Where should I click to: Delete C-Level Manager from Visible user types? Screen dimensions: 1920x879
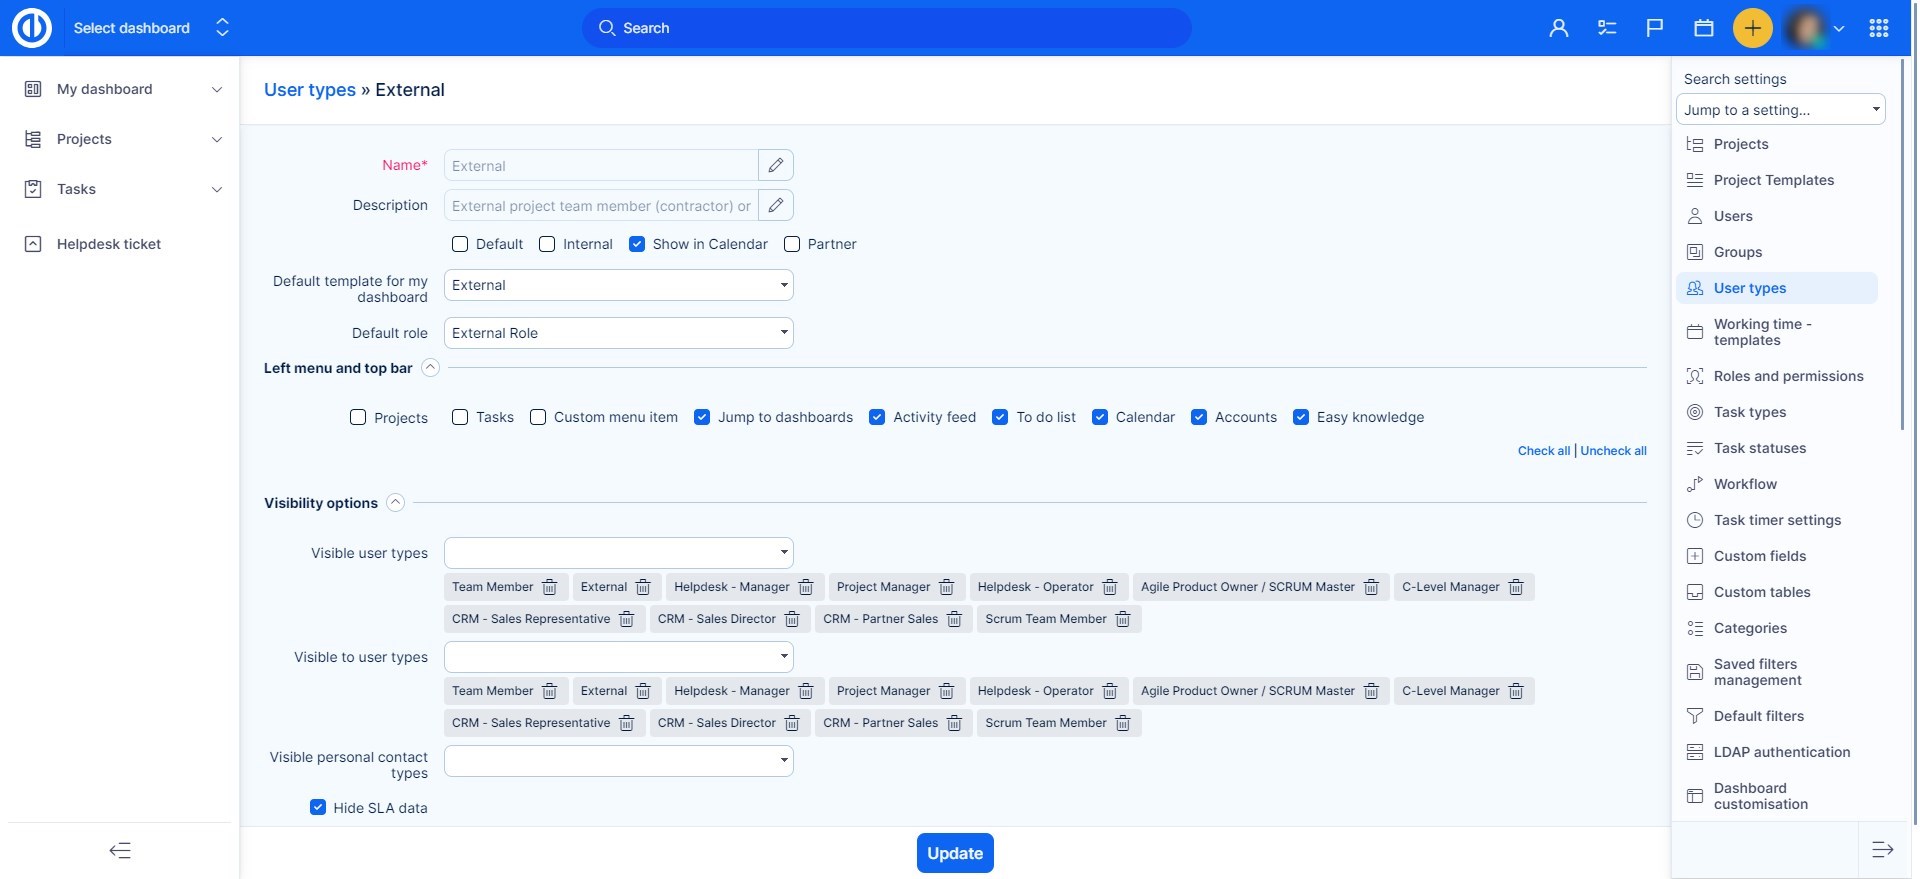[x=1516, y=587]
